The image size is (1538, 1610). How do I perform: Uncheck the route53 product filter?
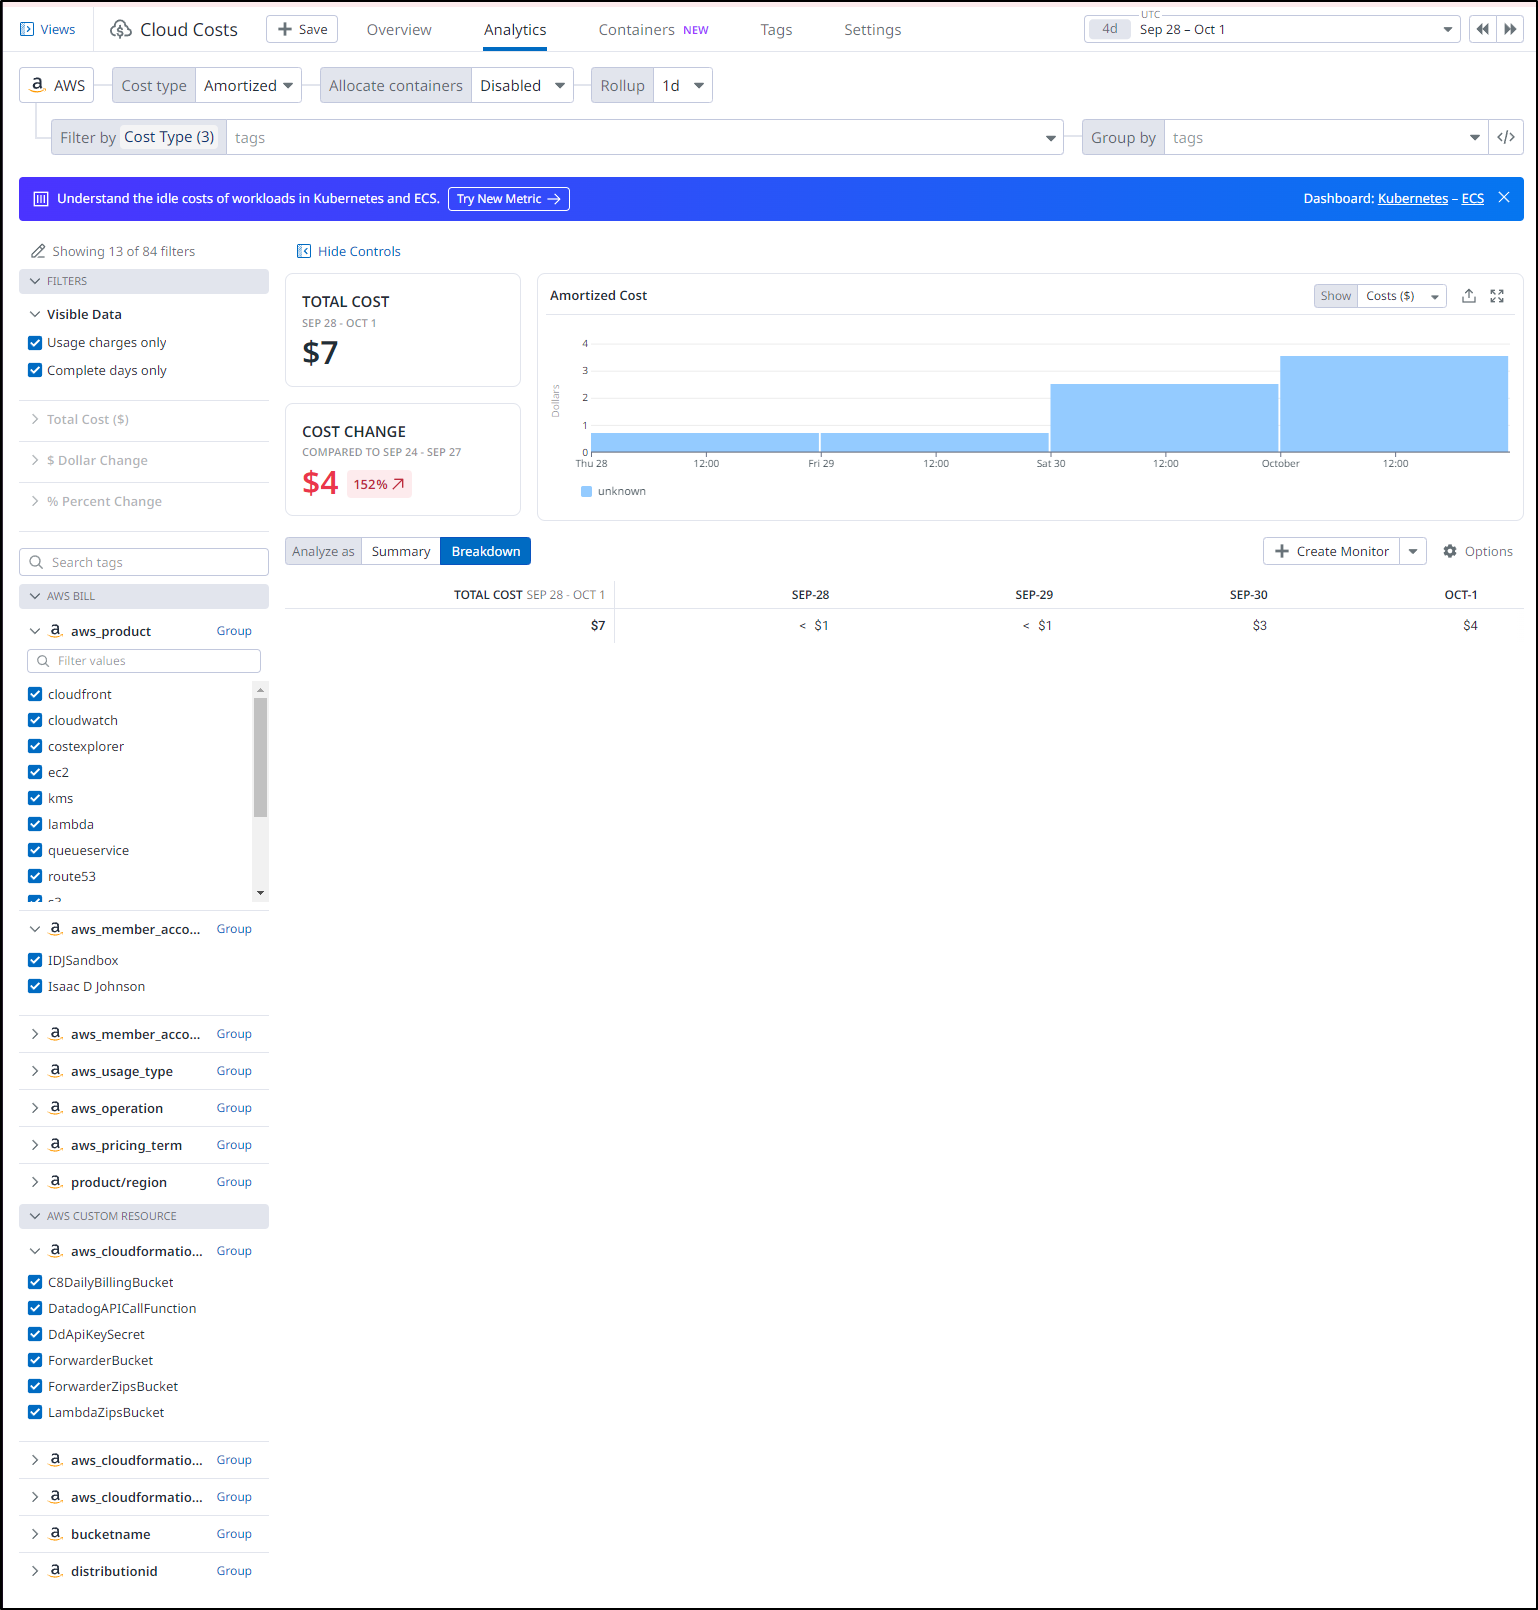35,876
